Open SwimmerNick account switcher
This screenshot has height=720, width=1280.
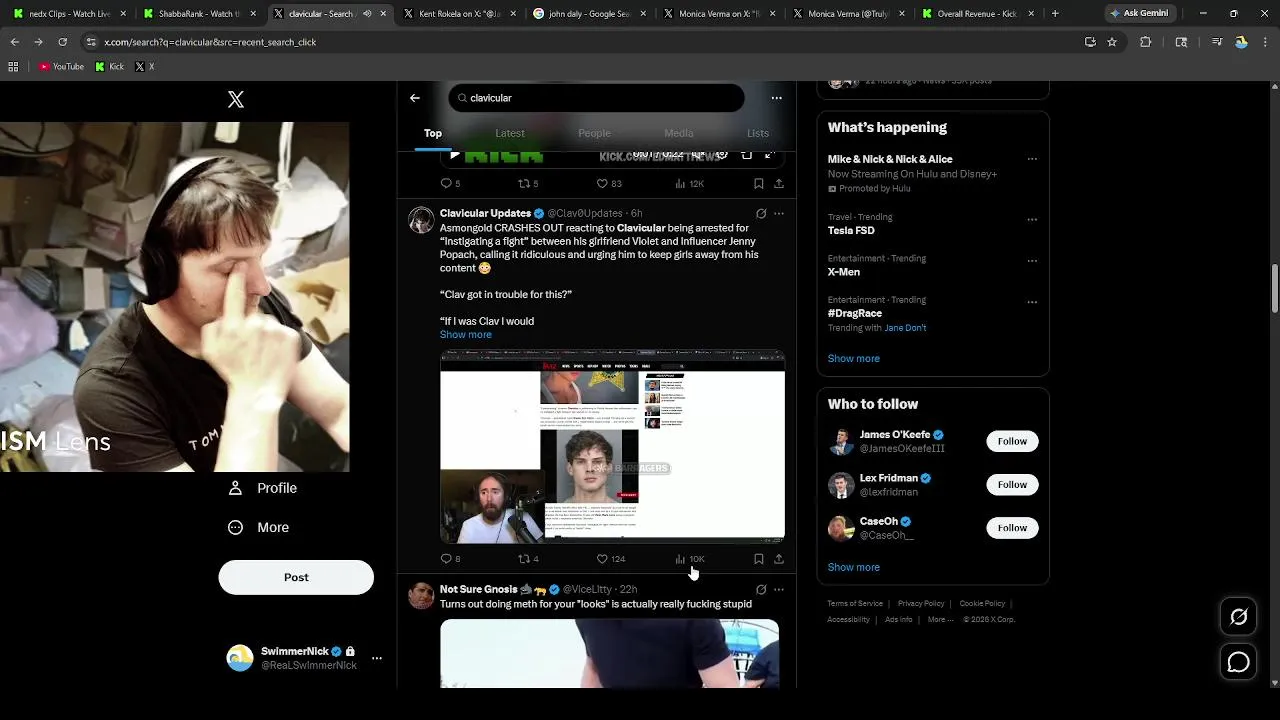pos(304,658)
